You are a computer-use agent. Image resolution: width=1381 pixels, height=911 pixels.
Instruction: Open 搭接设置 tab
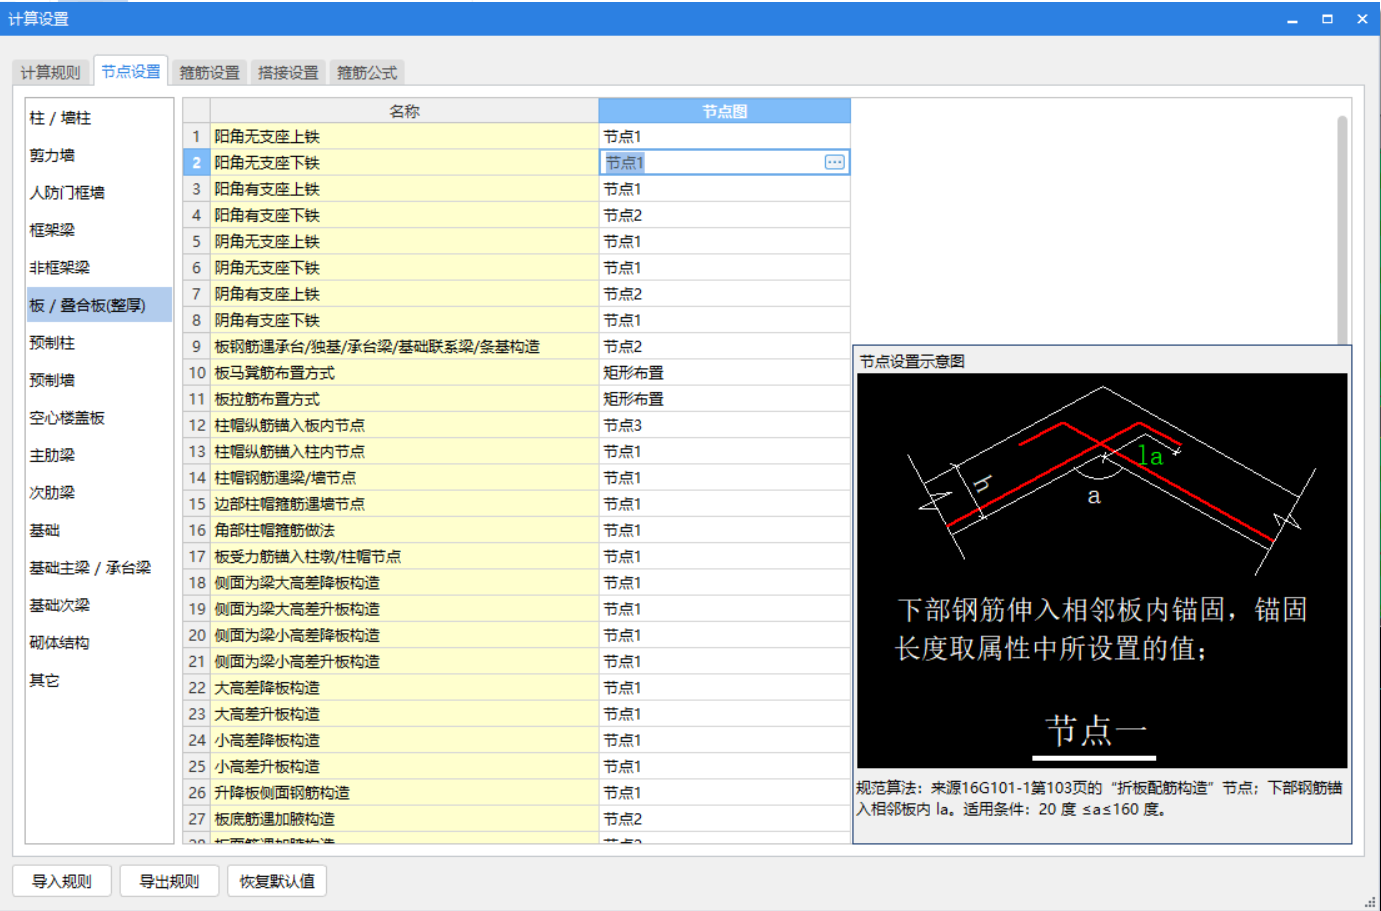[x=288, y=72]
